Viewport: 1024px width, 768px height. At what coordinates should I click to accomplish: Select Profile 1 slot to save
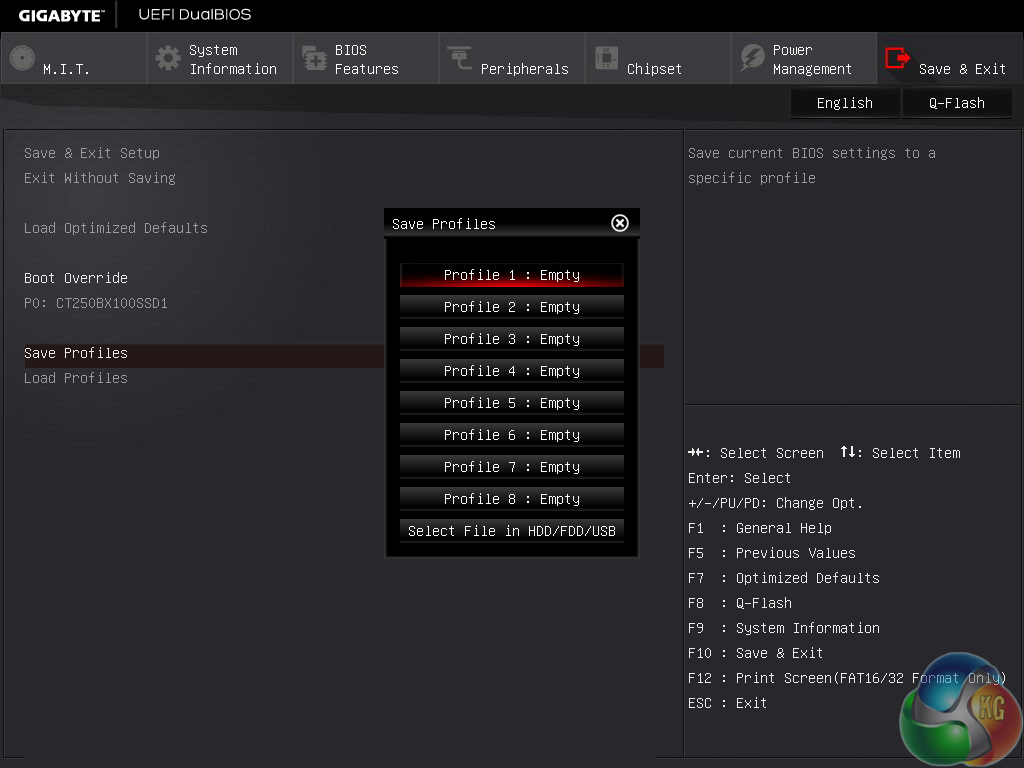pyautogui.click(x=511, y=275)
